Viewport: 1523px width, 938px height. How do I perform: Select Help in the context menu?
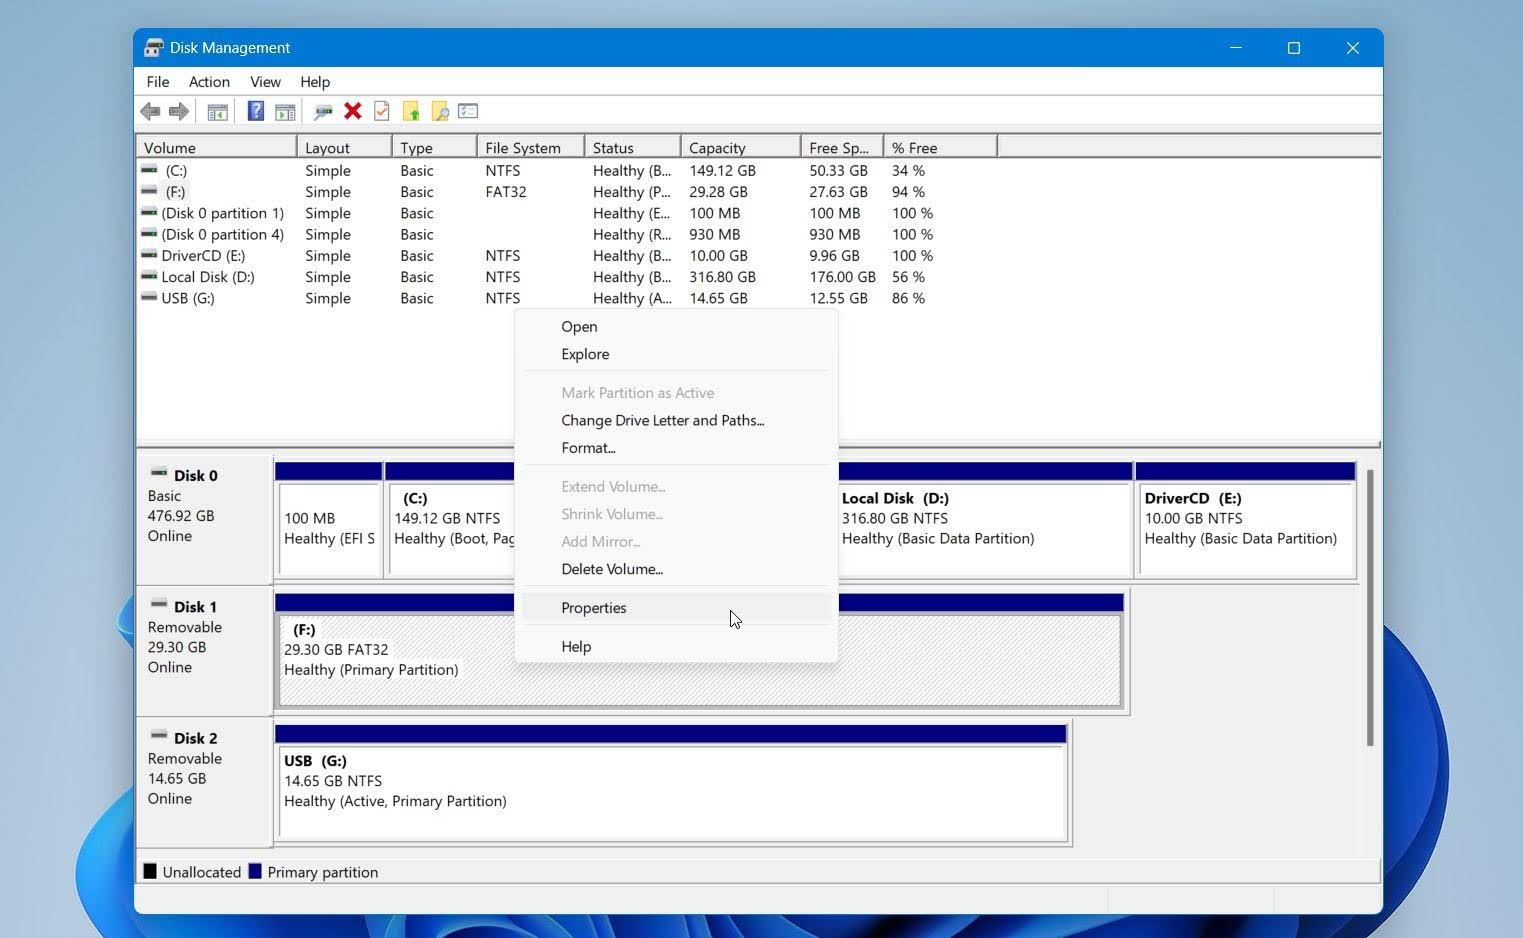676,647
